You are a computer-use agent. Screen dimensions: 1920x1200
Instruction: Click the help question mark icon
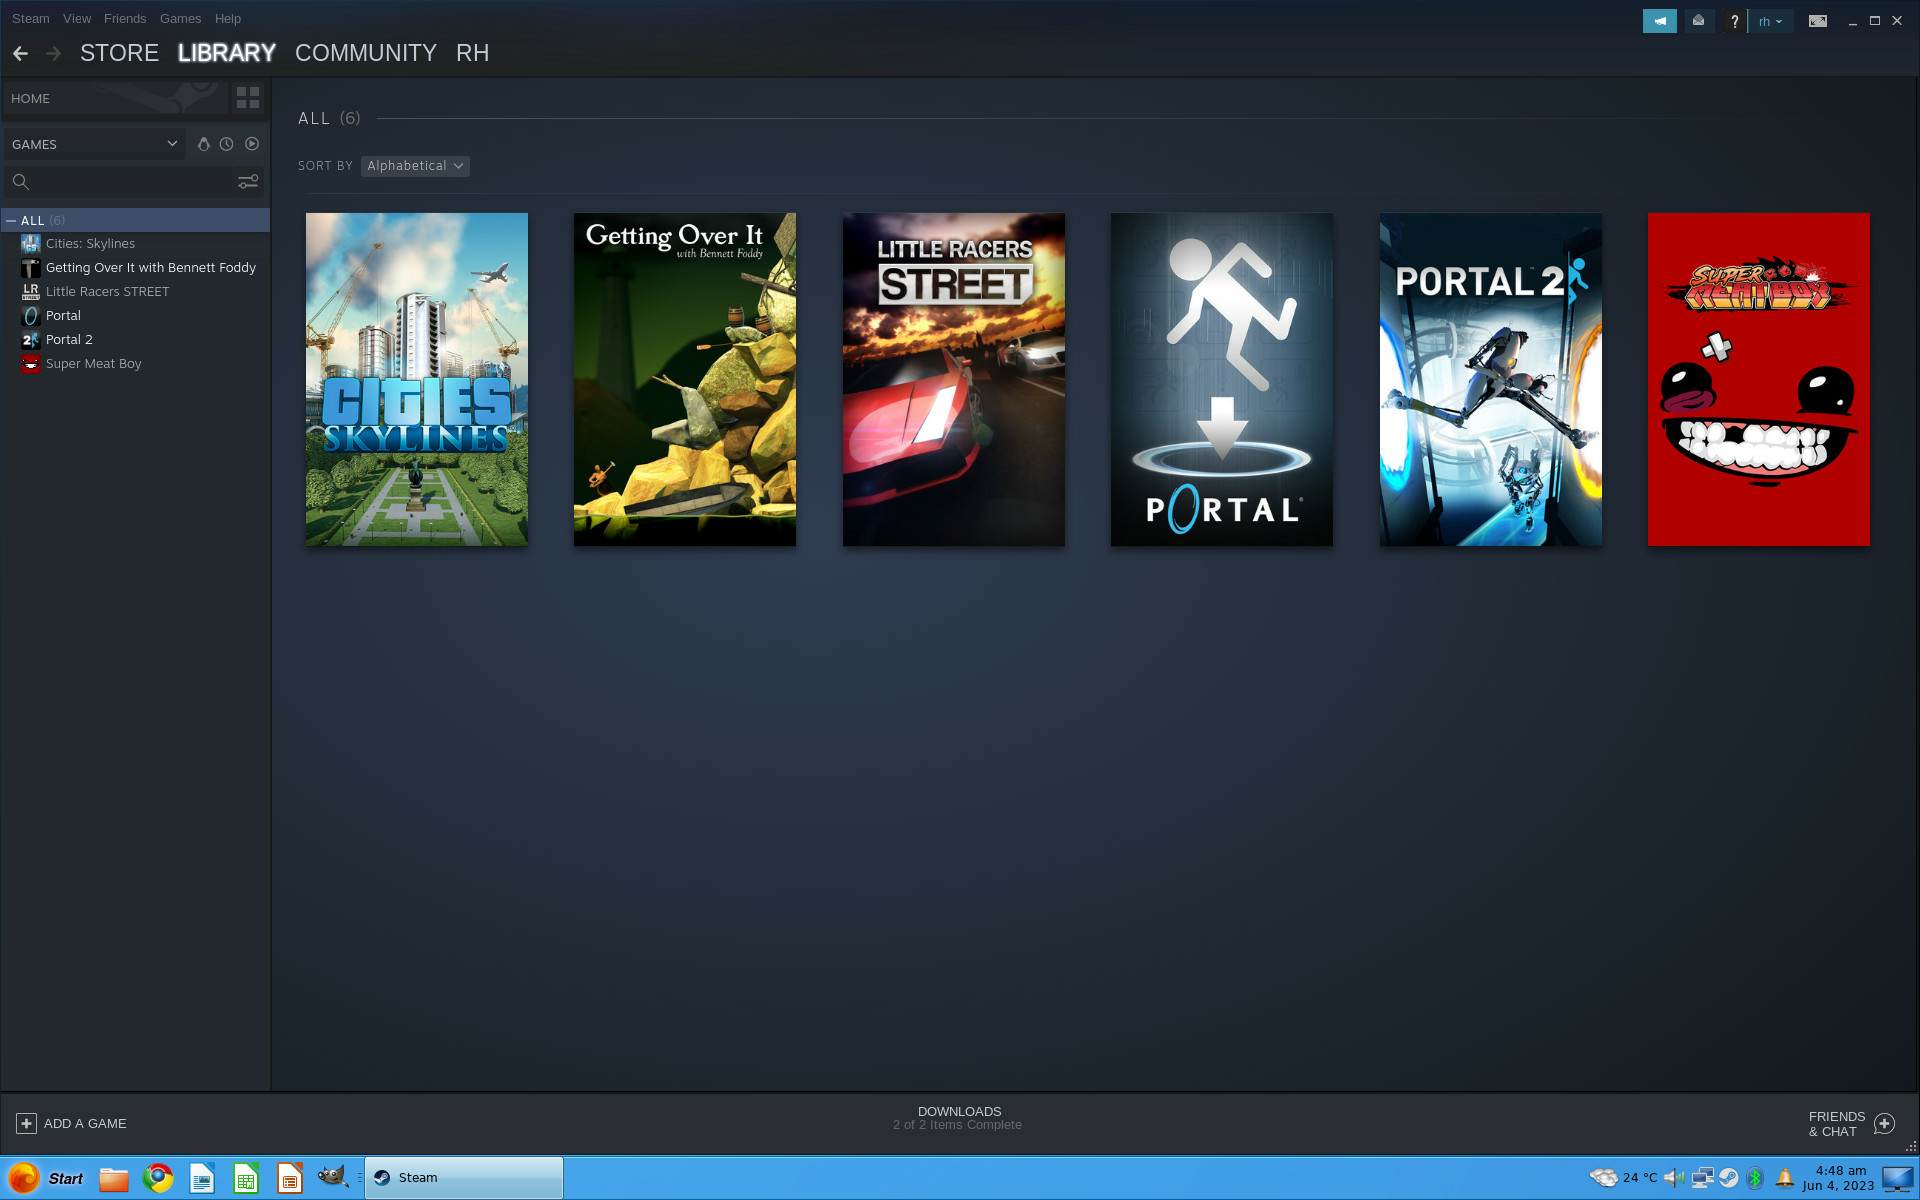coord(1734,21)
